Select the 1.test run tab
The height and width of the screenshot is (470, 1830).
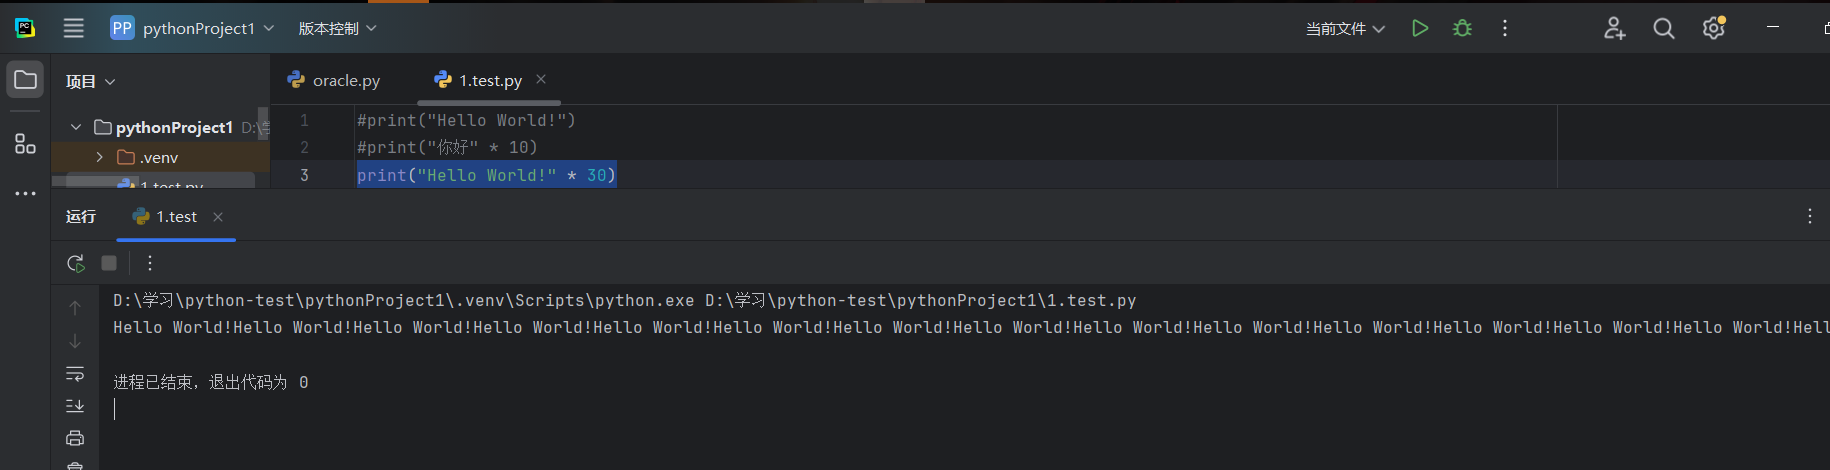click(x=176, y=217)
